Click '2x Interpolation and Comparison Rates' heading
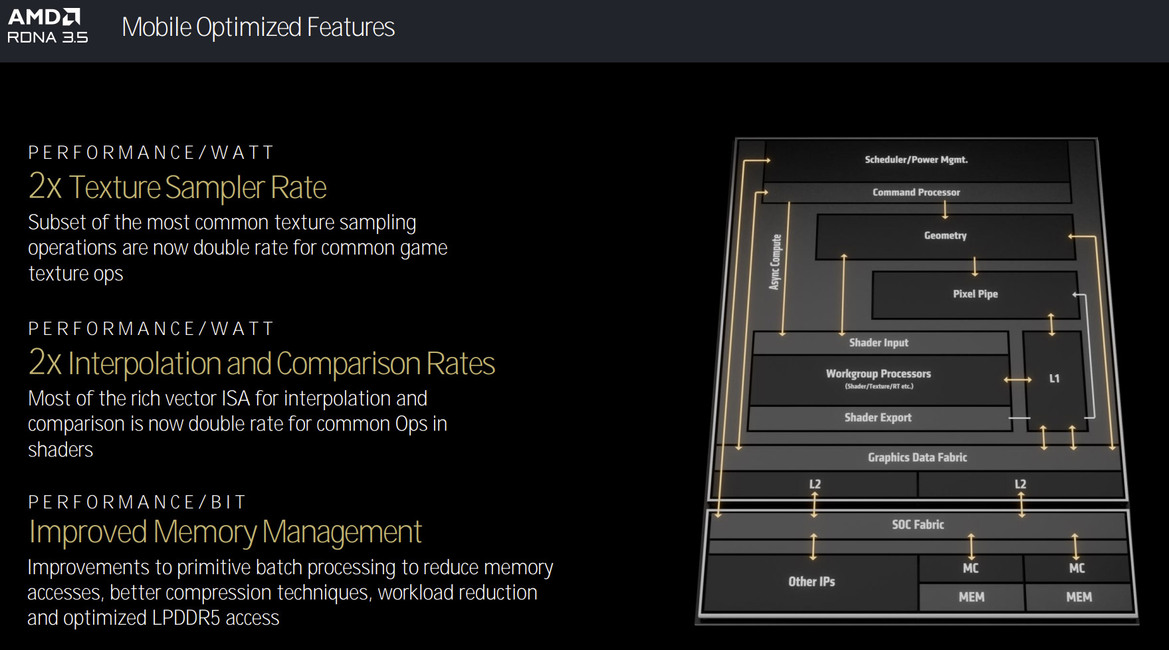The height and width of the screenshot is (650, 1169). pos(262,364)
